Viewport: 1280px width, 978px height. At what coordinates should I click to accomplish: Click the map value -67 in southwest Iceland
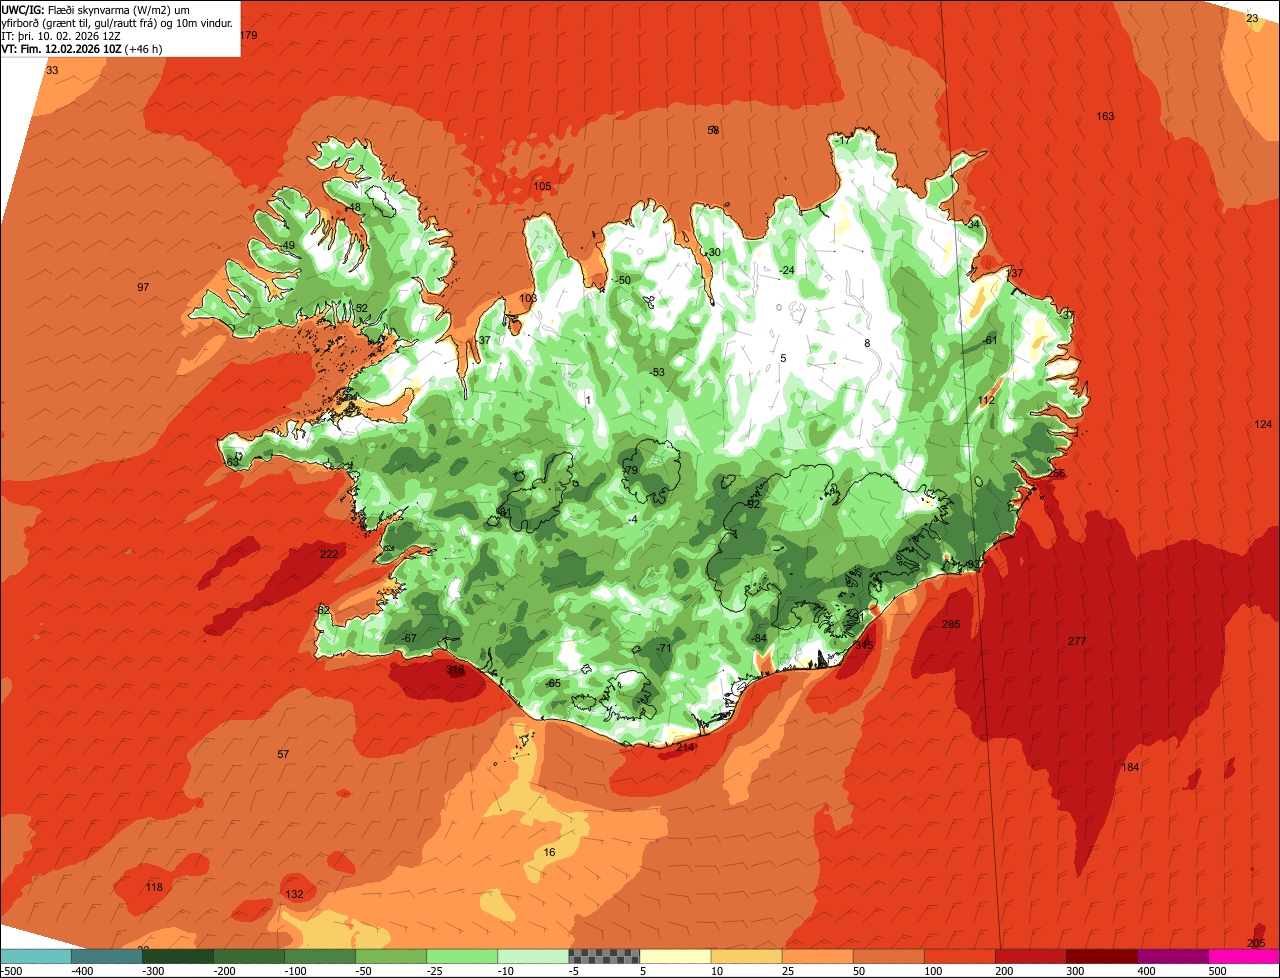pos(408,638)
